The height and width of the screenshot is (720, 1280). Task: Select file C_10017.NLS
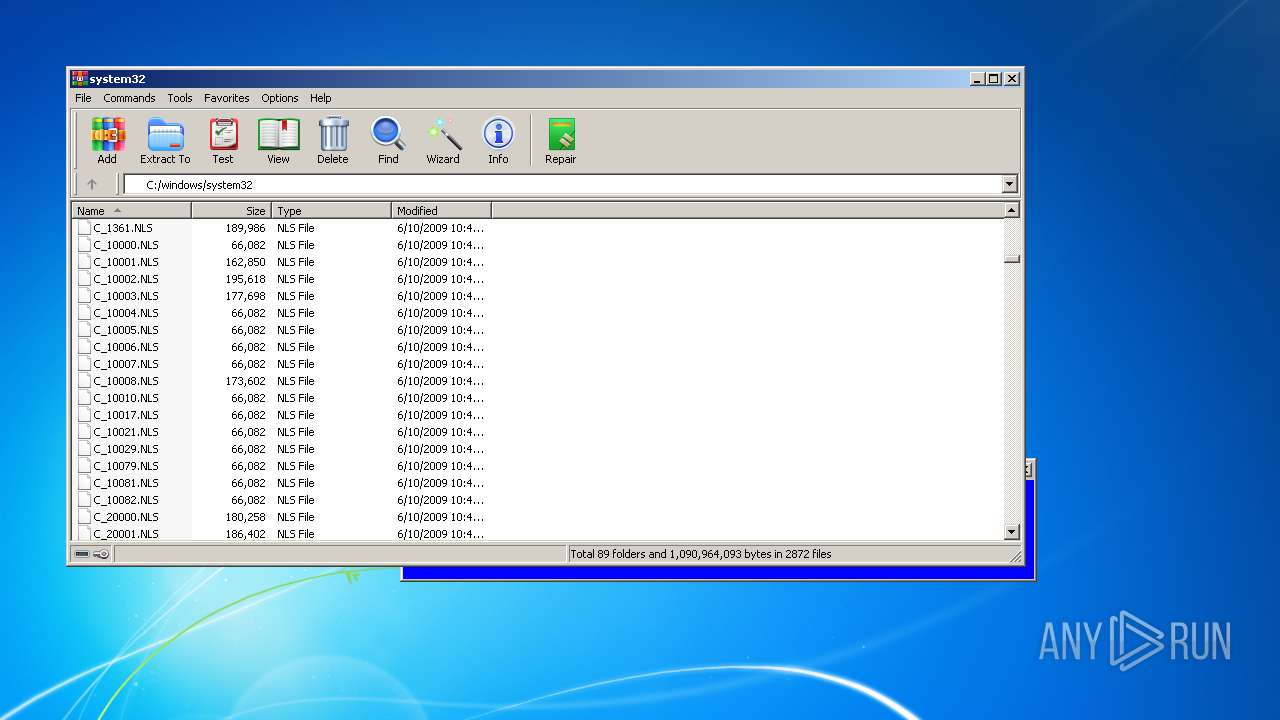pyautogui.click(x=125, y=415)
